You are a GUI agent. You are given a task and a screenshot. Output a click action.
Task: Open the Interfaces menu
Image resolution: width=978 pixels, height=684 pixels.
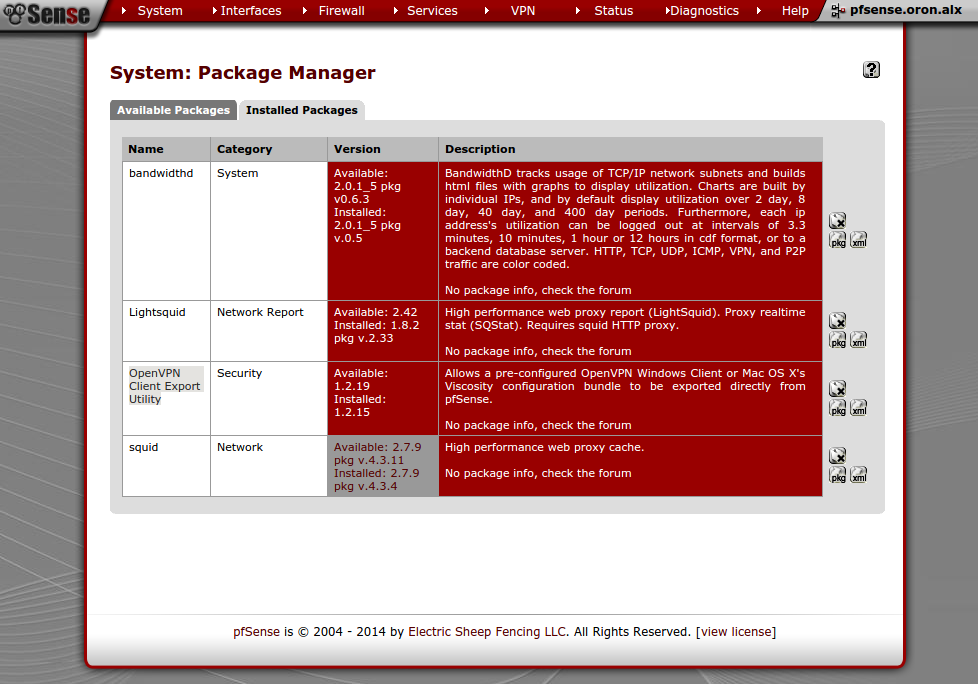pos(251,11)
